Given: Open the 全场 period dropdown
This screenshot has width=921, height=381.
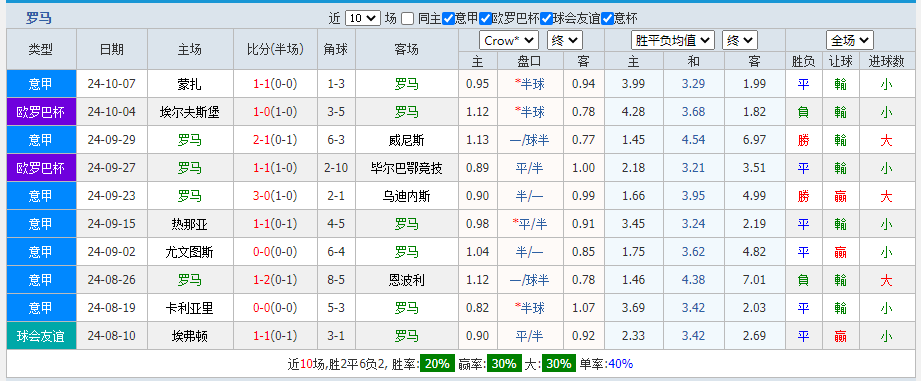Looking at the screenshot, I should pyautogui.click(x=849, y=41).
